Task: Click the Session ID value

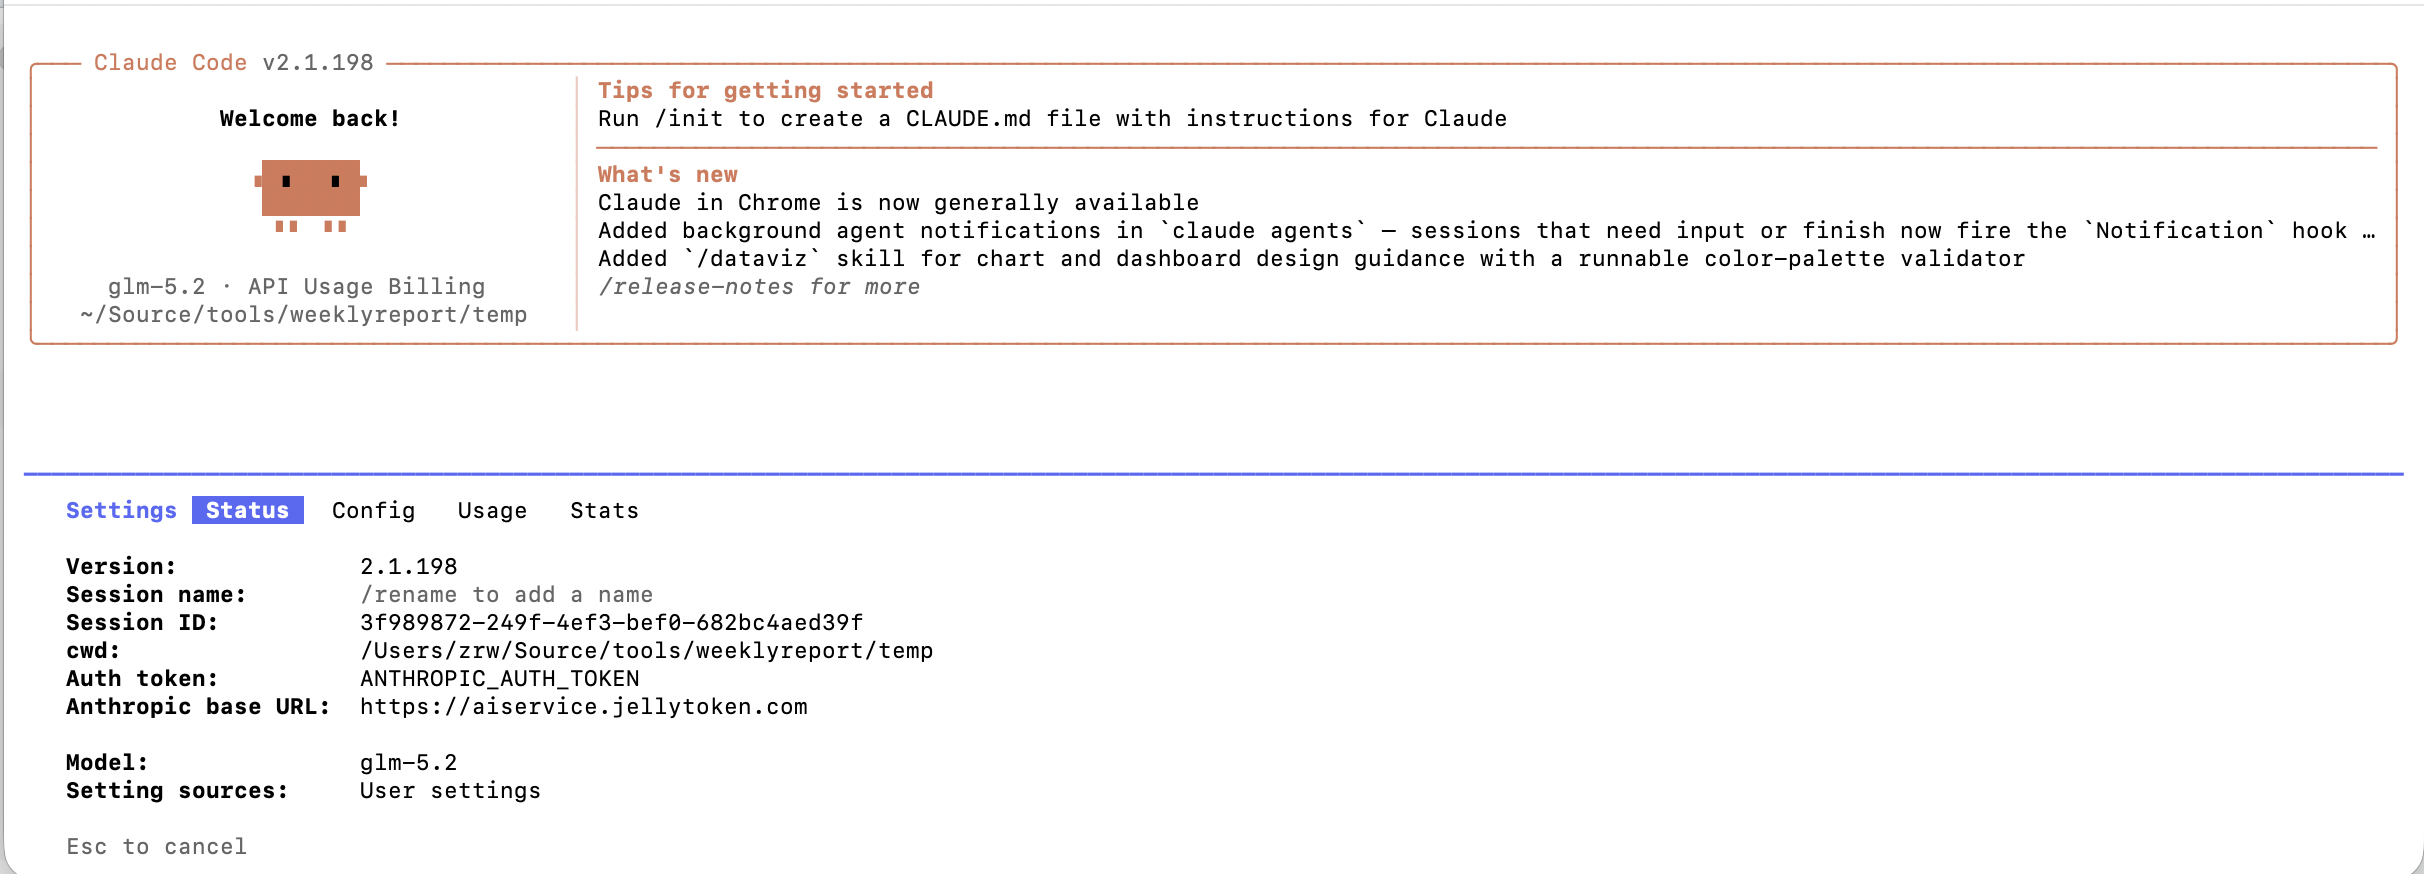Action: tap(611, 622)
